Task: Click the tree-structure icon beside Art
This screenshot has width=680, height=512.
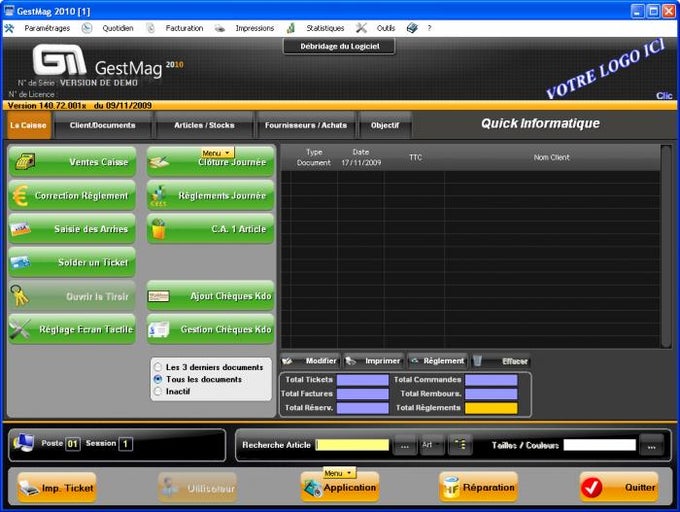Action: pyautogui.click(x=460, y=444)
